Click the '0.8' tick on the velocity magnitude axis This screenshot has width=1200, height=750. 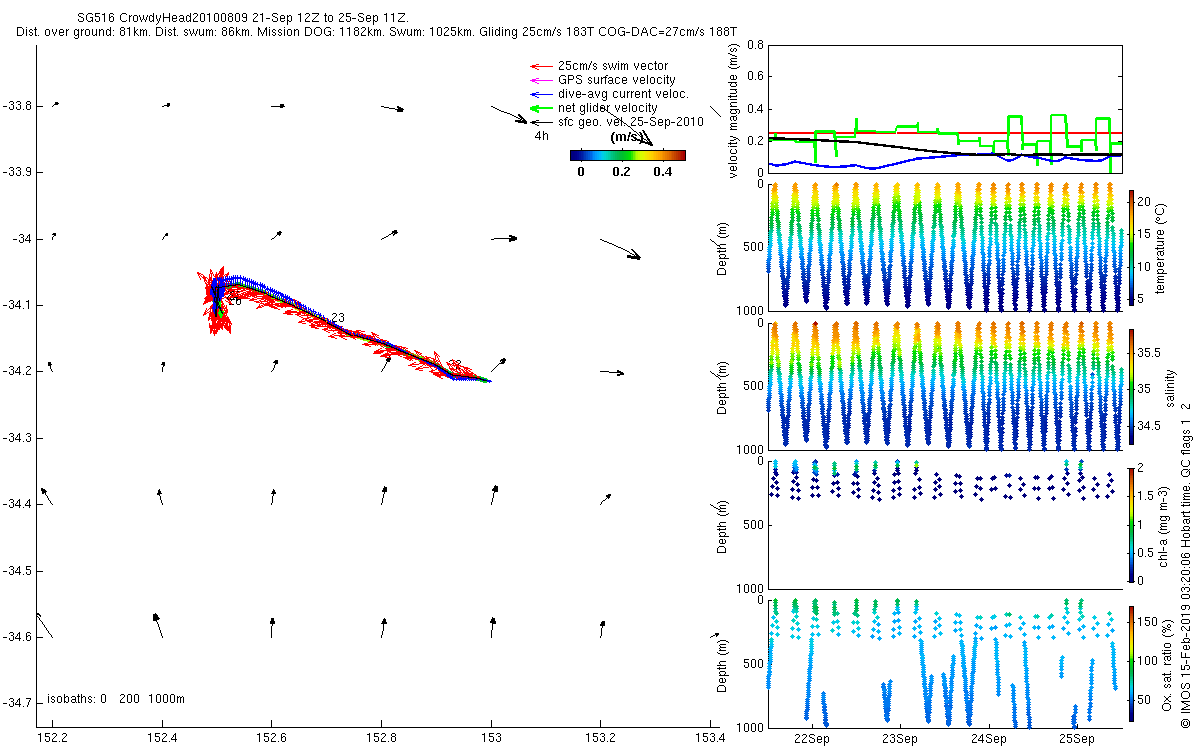[x=755, y=46]
